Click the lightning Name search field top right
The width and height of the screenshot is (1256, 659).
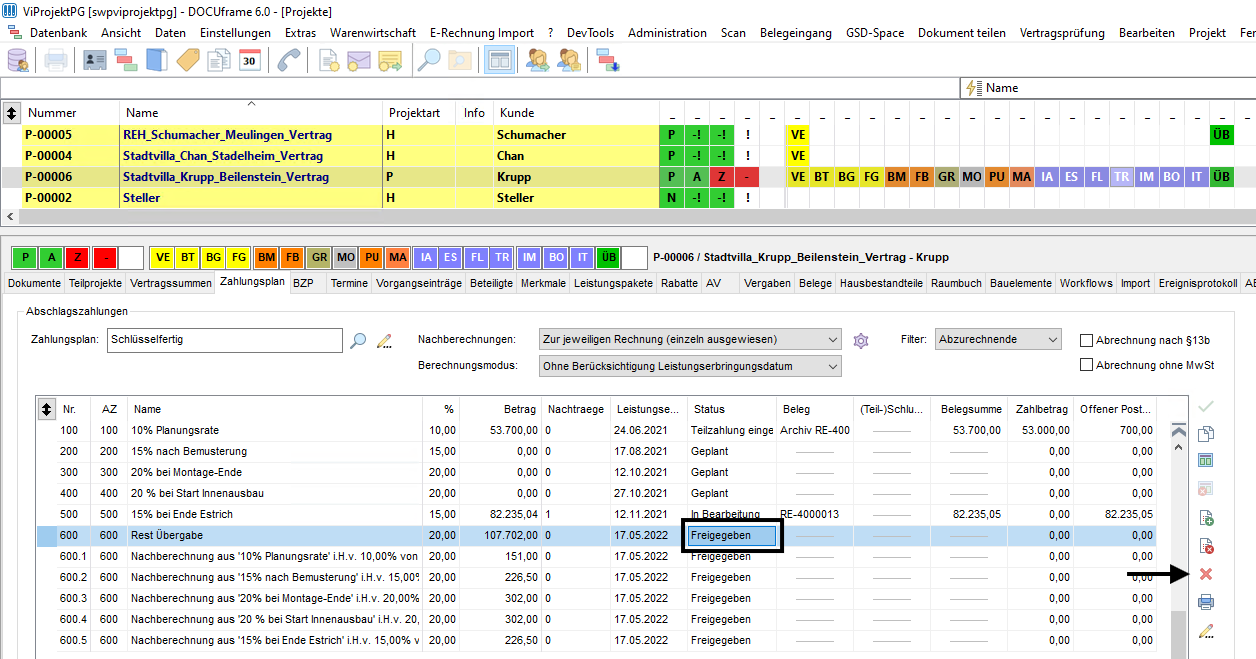coord(1108,88)
